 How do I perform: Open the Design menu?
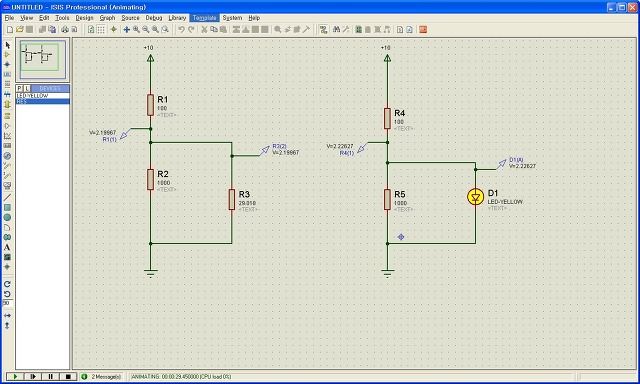[84, 18]
